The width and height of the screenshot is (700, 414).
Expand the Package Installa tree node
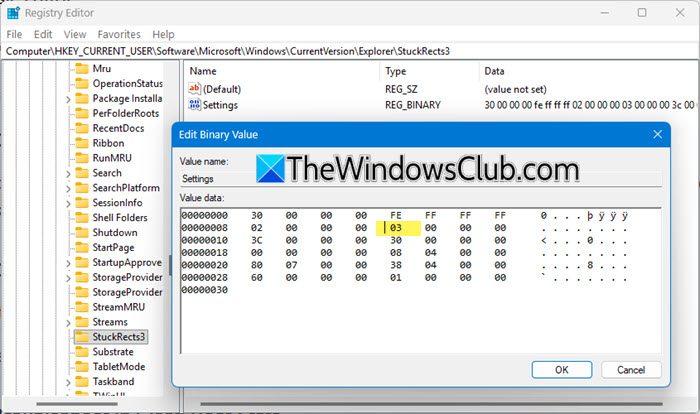[68, 99]
